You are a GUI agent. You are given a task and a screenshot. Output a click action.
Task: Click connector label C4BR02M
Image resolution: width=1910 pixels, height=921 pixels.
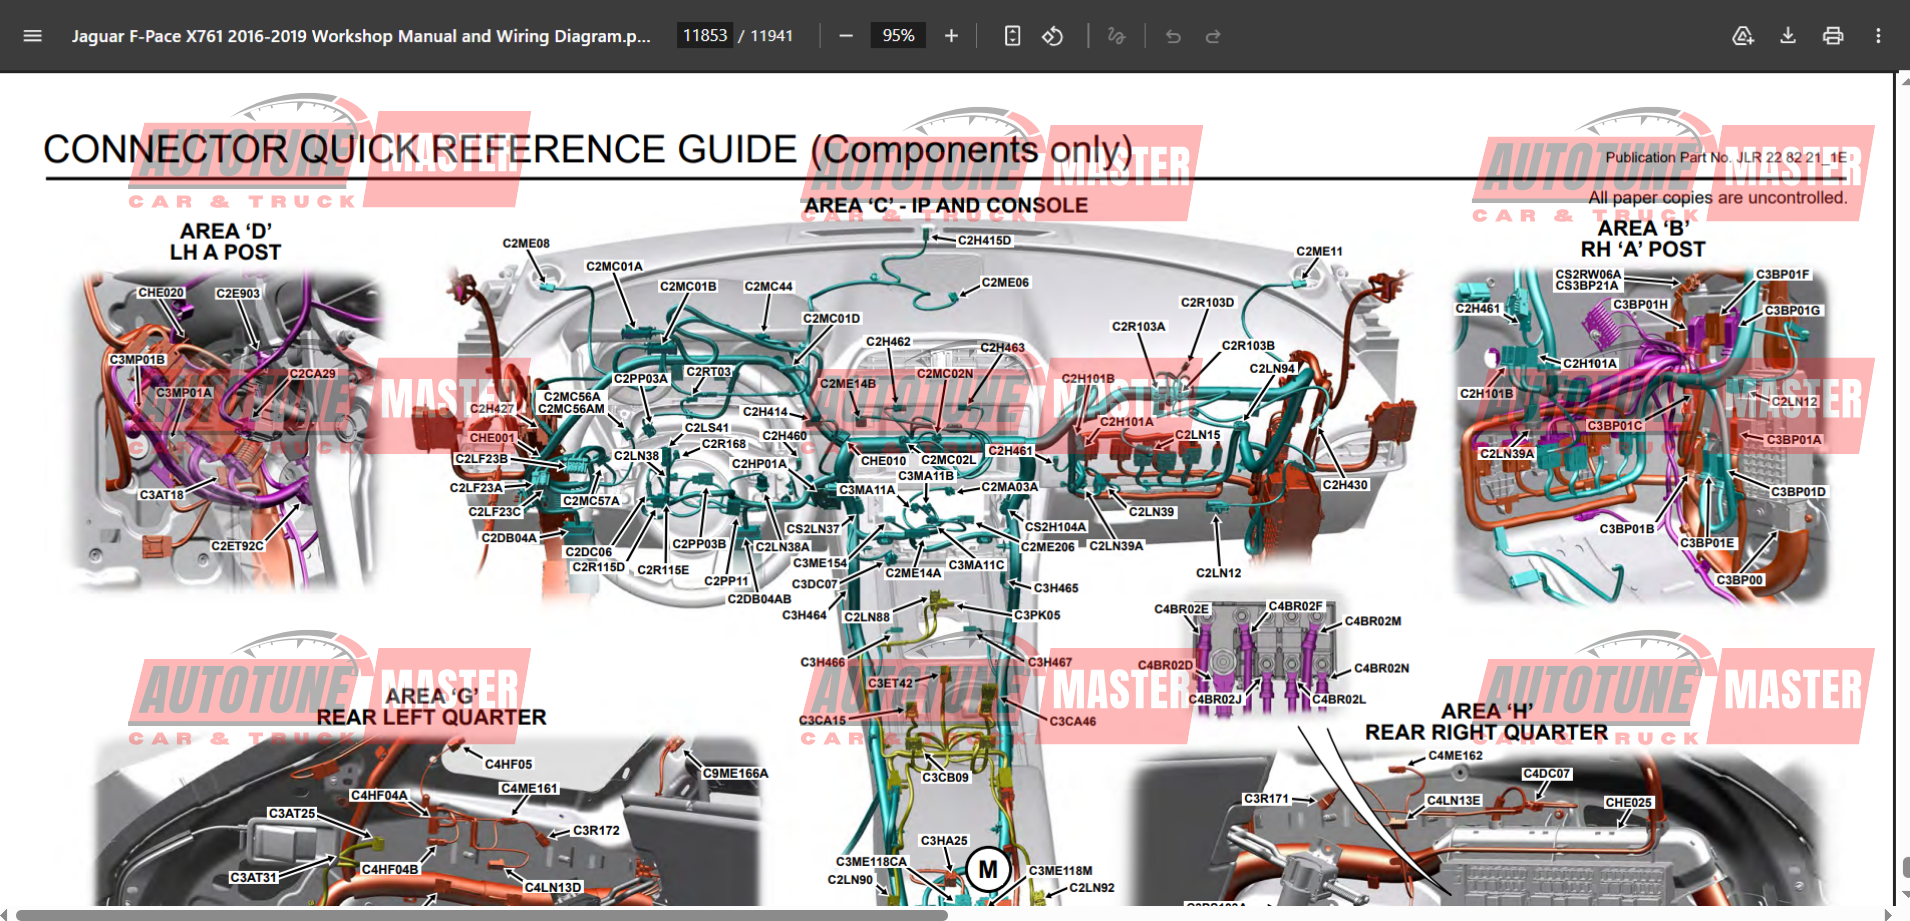click(1373, 621)
